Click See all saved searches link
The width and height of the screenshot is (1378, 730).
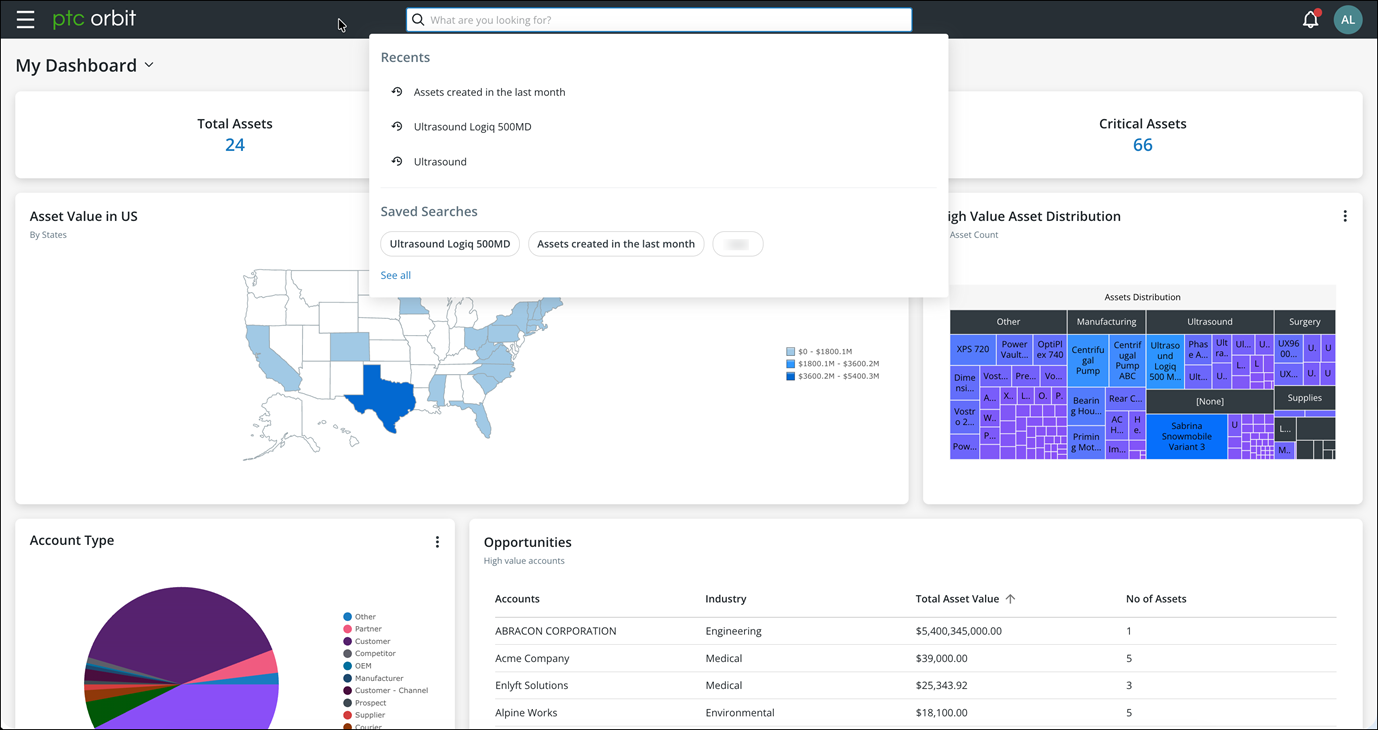click(396, 275)
